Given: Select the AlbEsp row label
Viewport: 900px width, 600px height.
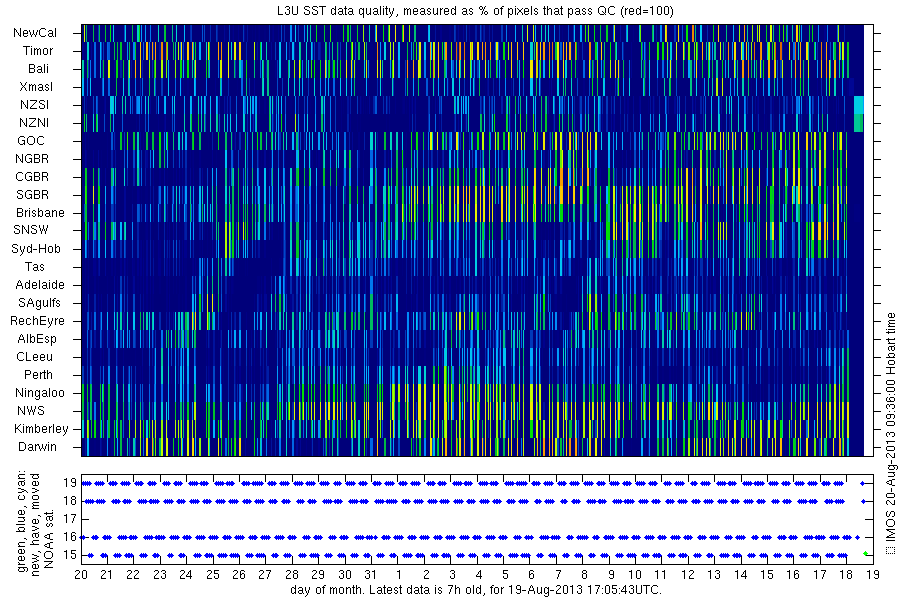Looking at the screenshot, I should (37, 339).
